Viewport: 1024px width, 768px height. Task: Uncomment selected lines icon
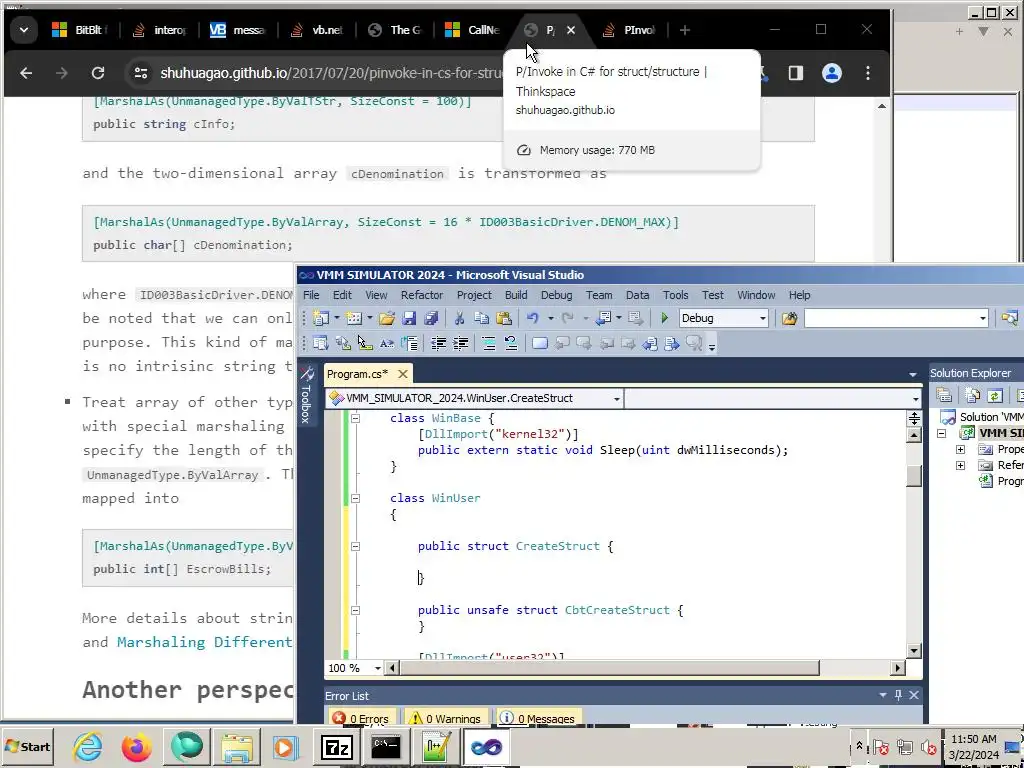point(511,344)
